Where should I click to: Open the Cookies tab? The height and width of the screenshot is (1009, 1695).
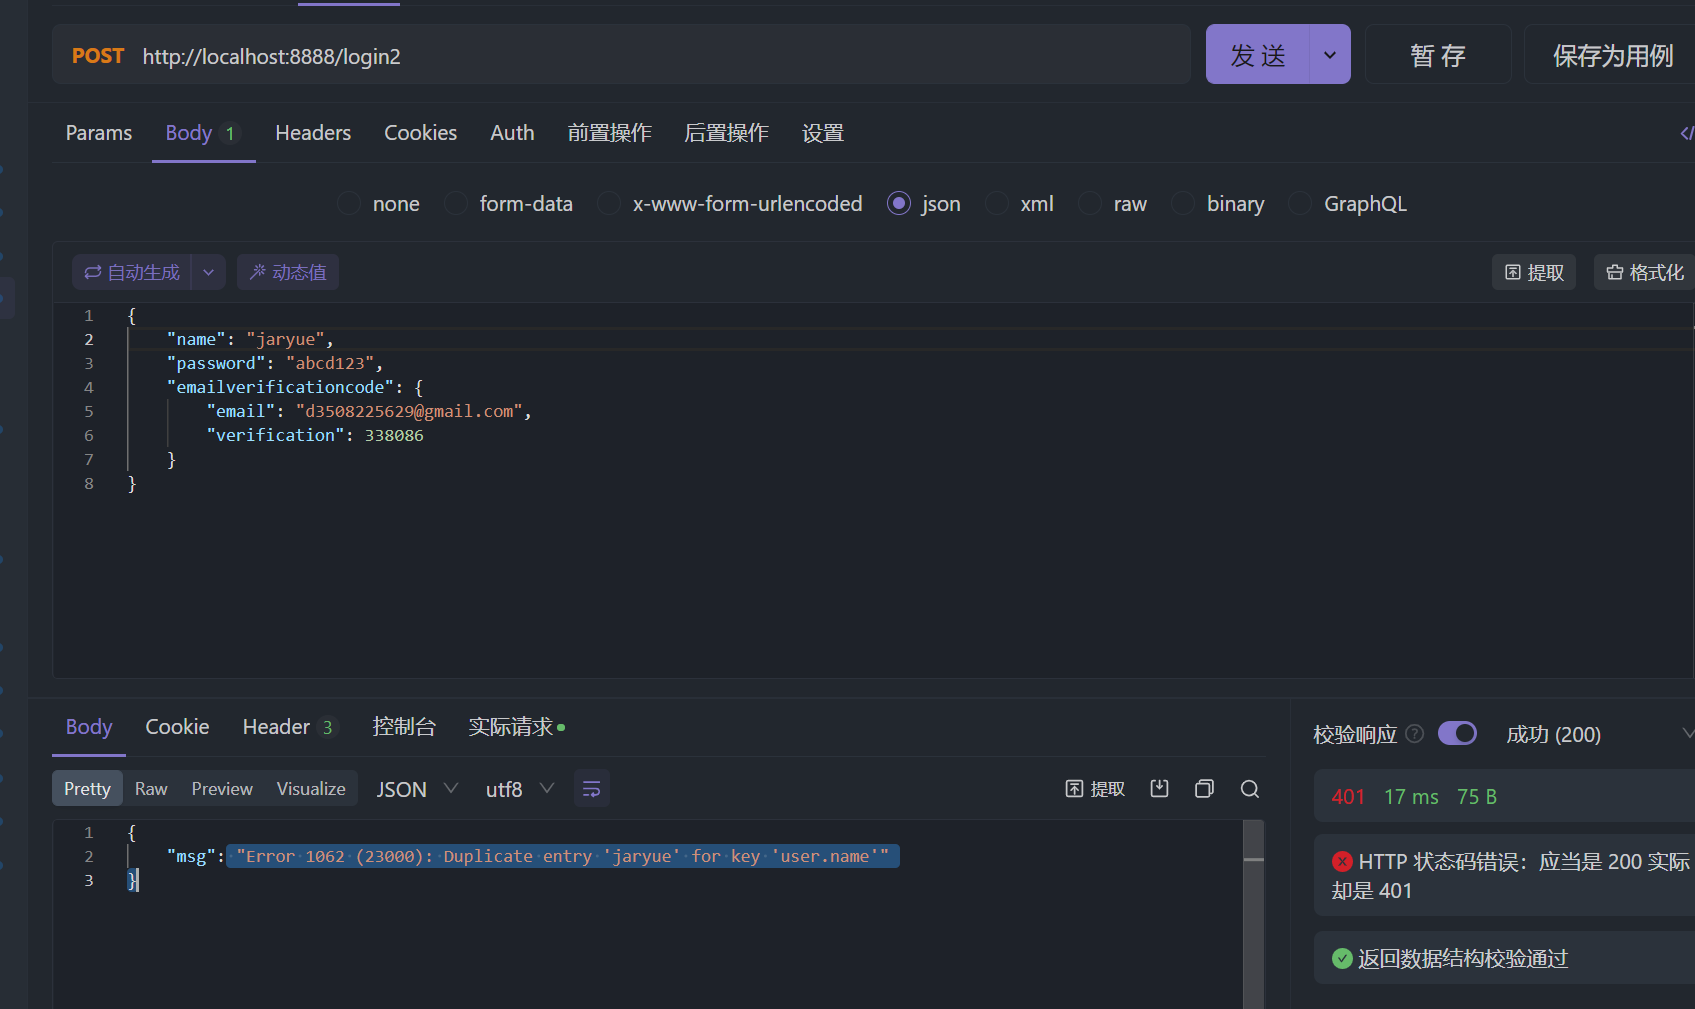420,133
